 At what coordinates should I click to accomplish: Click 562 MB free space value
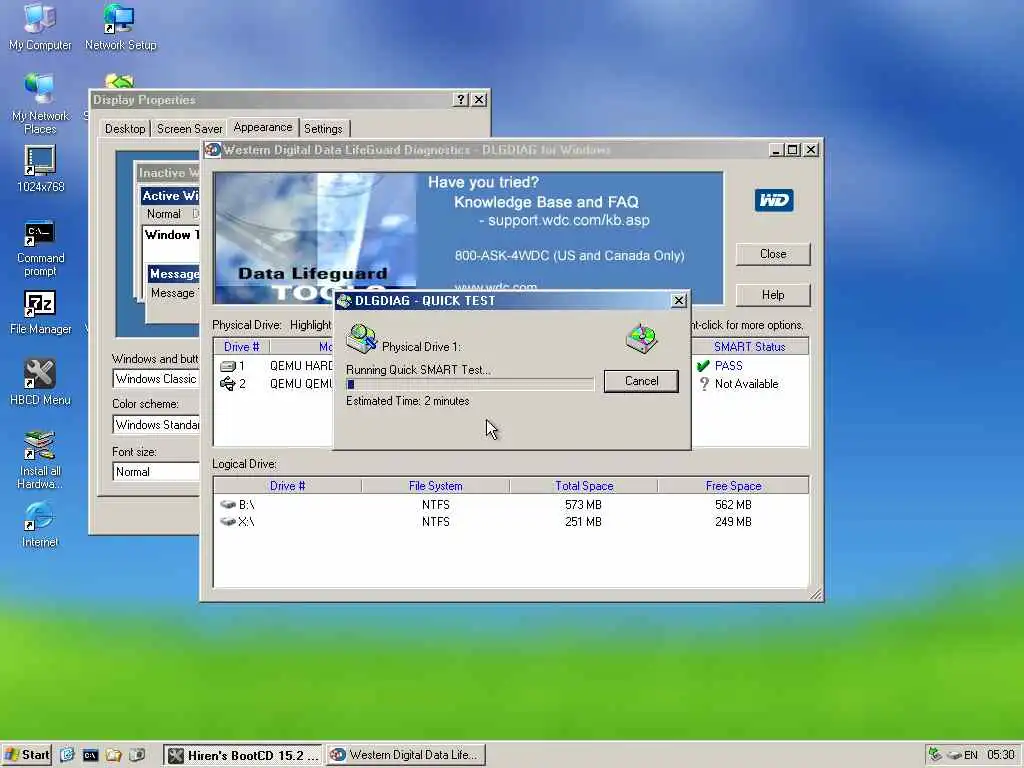[x=733, y=505]
